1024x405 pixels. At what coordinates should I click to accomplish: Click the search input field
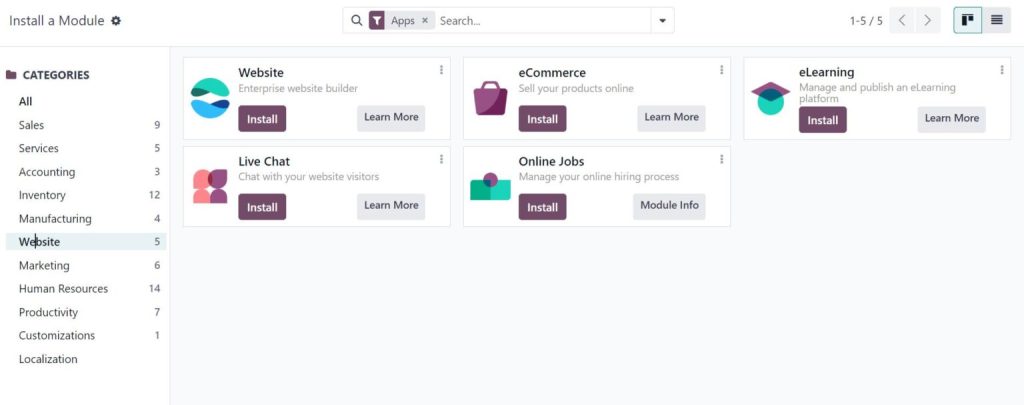540,20
